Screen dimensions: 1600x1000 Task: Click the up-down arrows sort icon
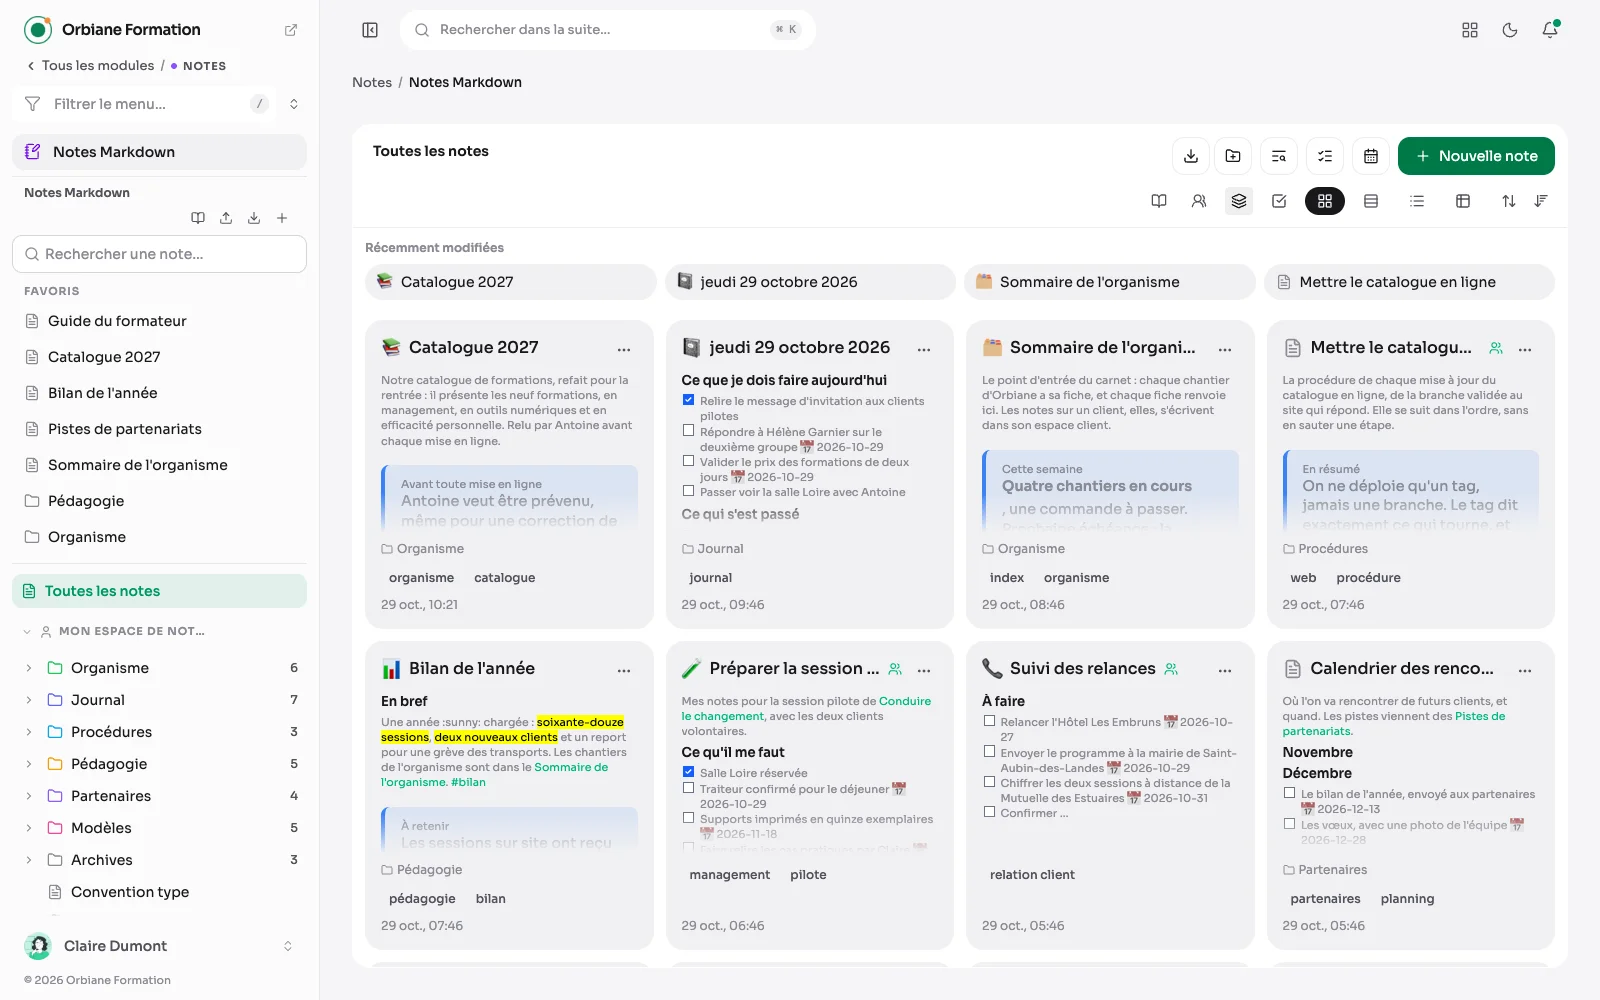[1509, 201]
